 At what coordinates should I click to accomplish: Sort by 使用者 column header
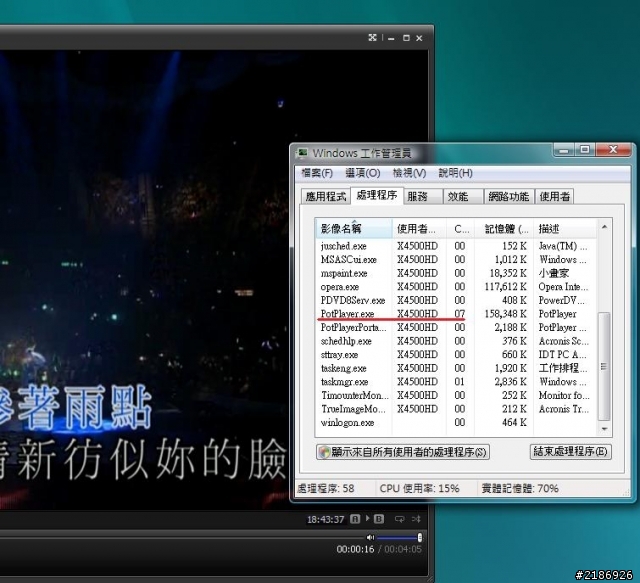(x=419, y=229)
